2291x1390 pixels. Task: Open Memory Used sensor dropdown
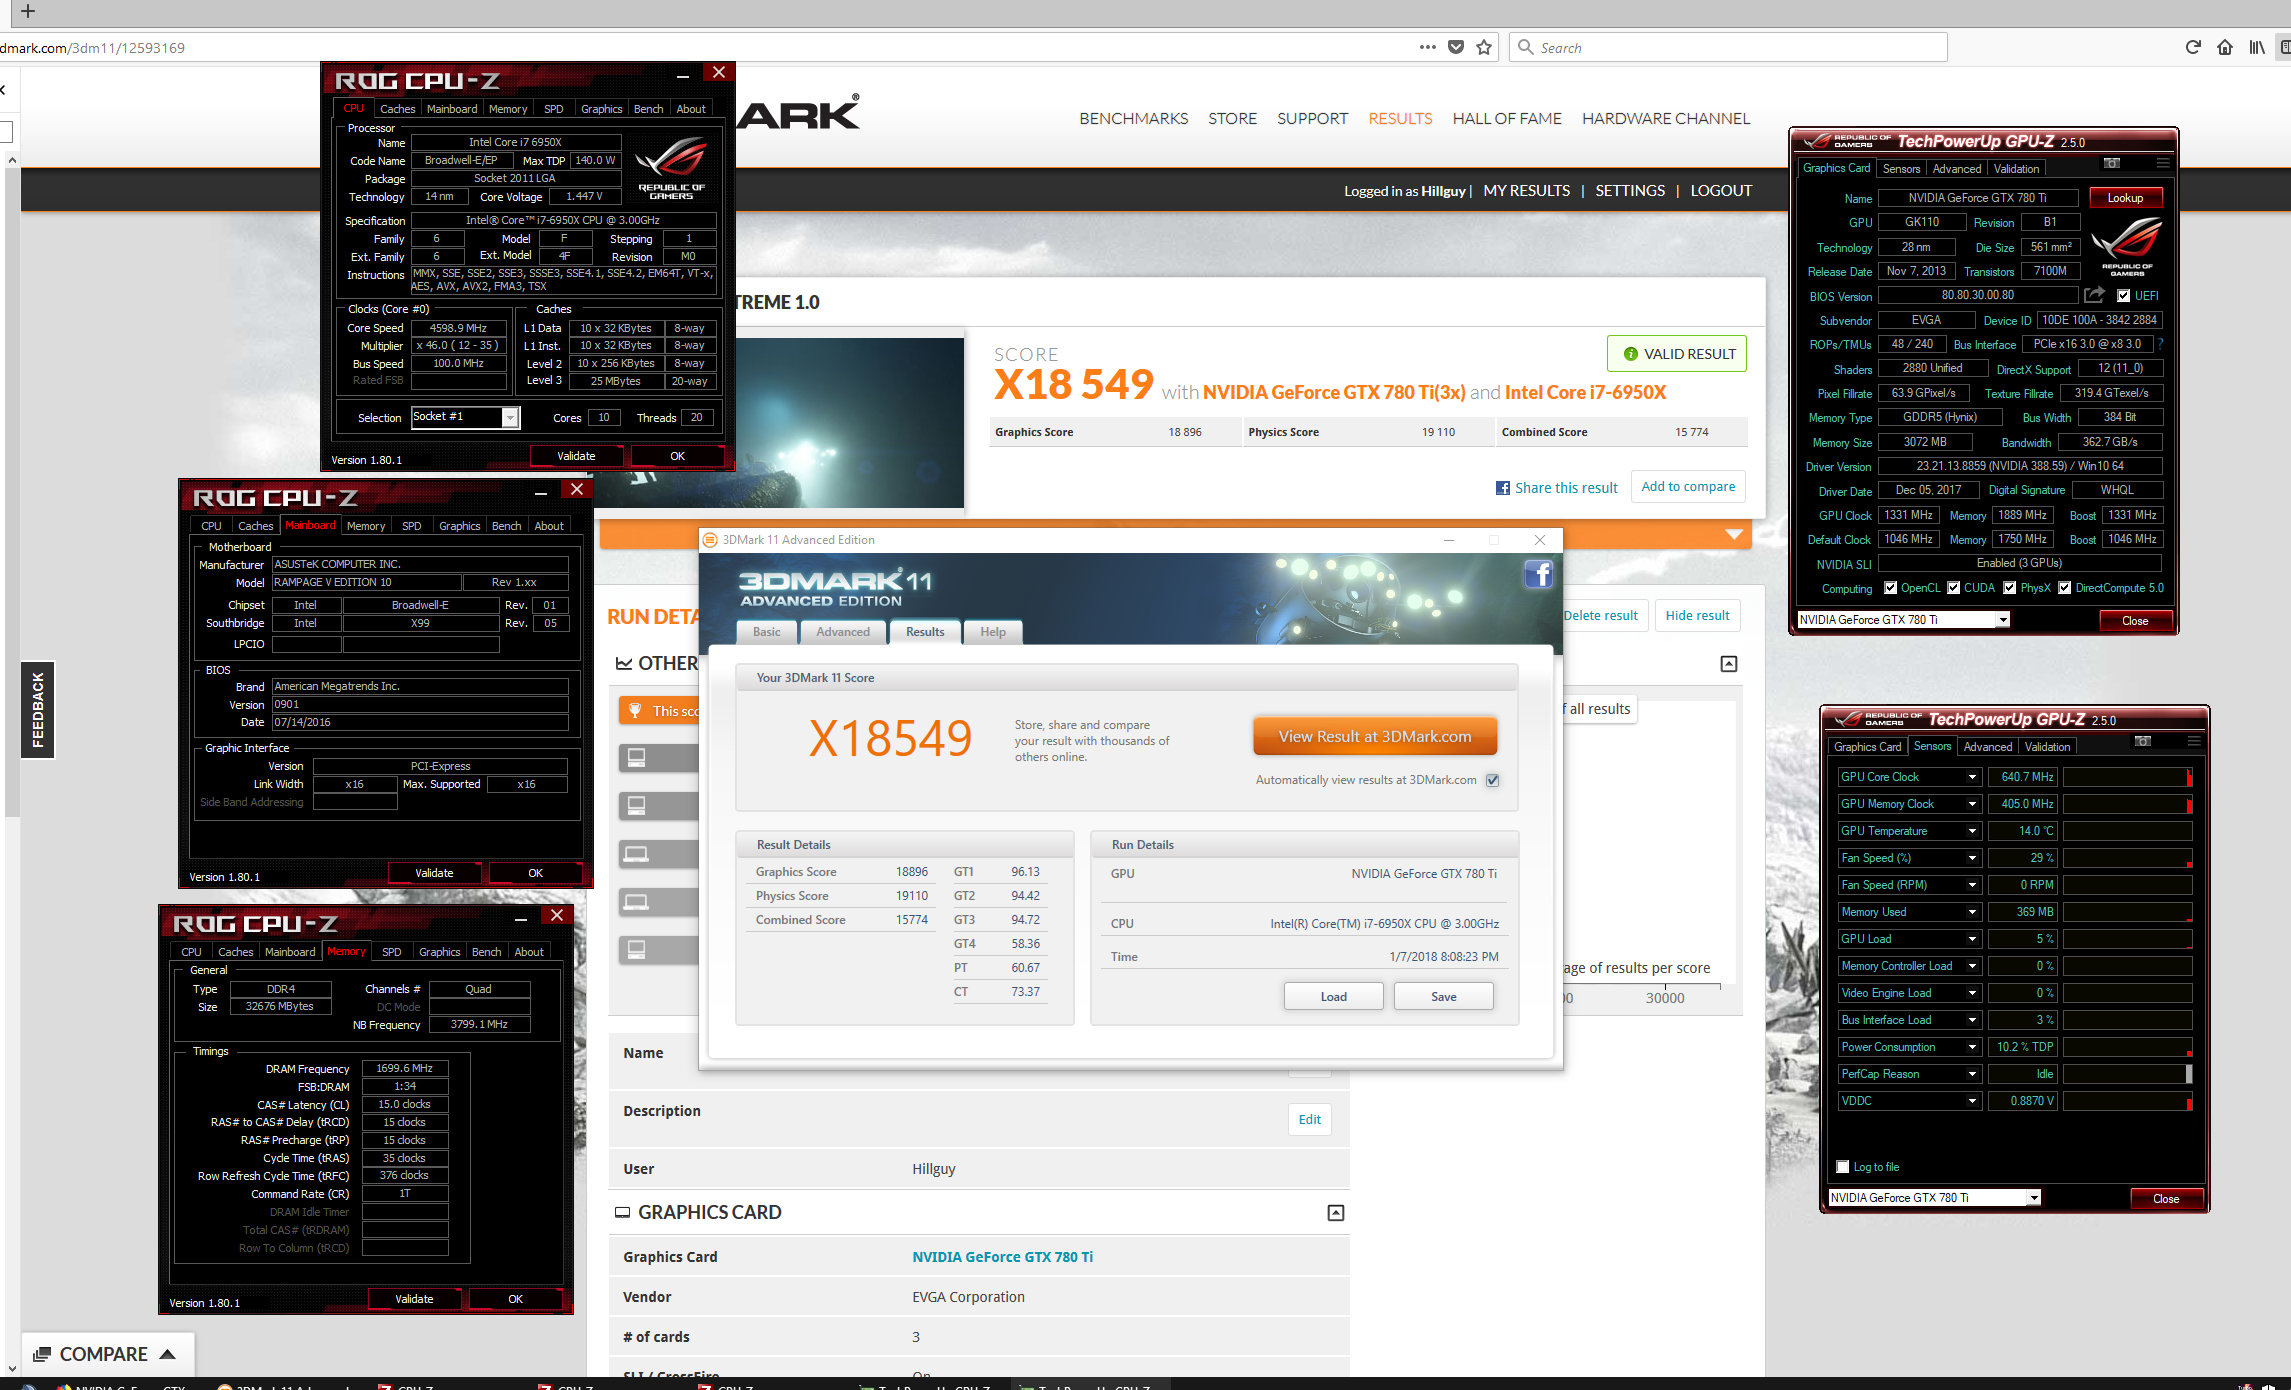(x=1972, y=912)
